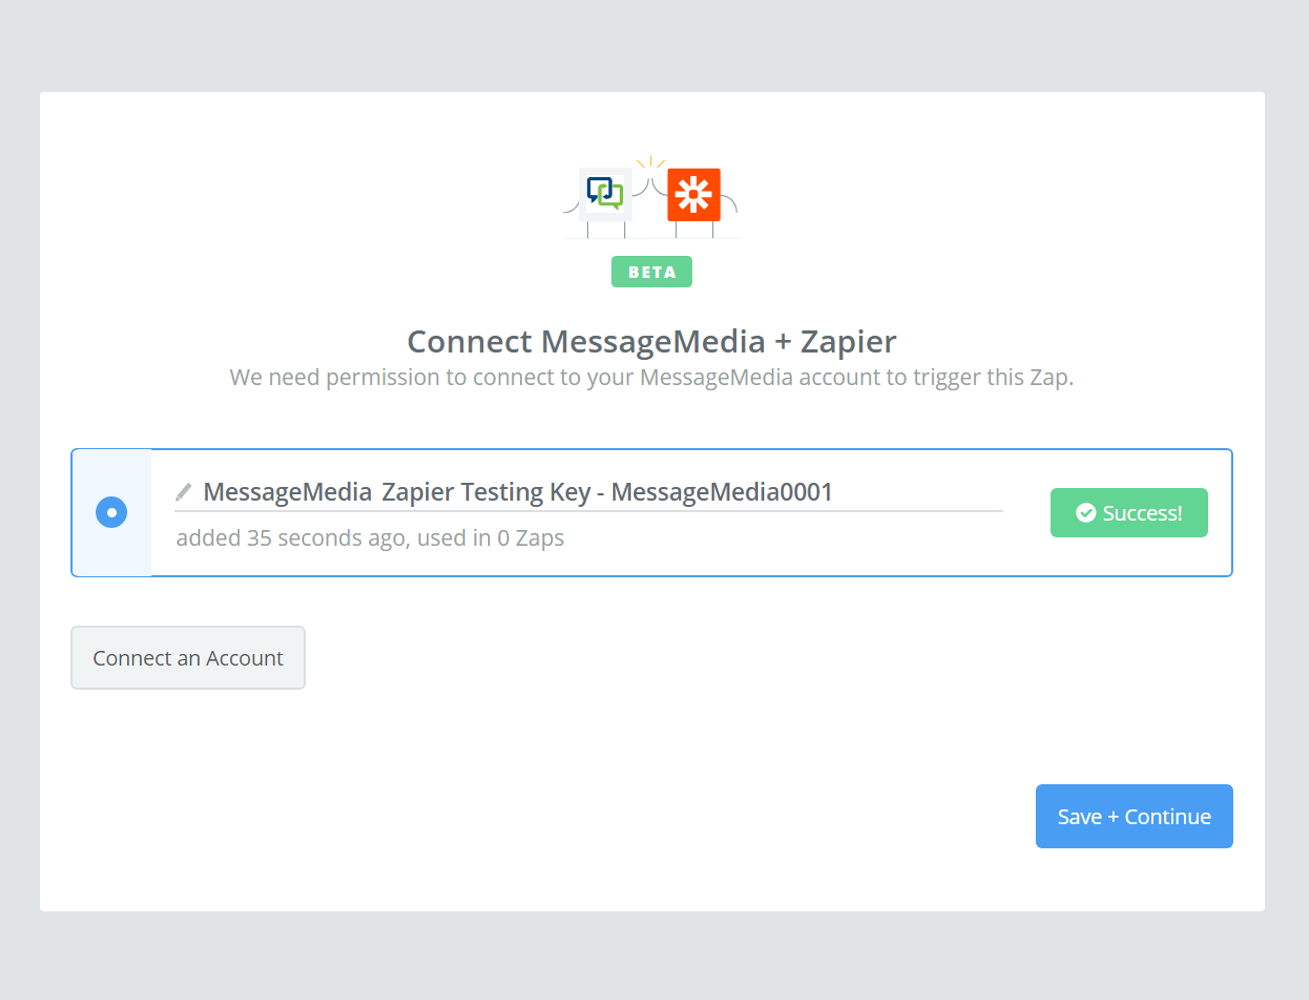Click the orange Zapier asterisk logo
This screenshot has height=1000, width=1309.
(694, 194)
